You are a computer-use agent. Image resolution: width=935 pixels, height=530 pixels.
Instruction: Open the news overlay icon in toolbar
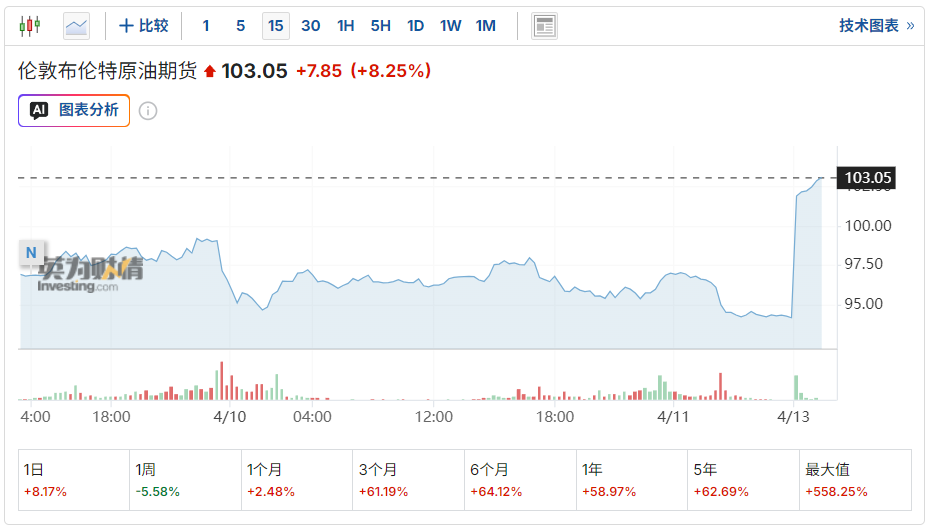pos(544,26)
